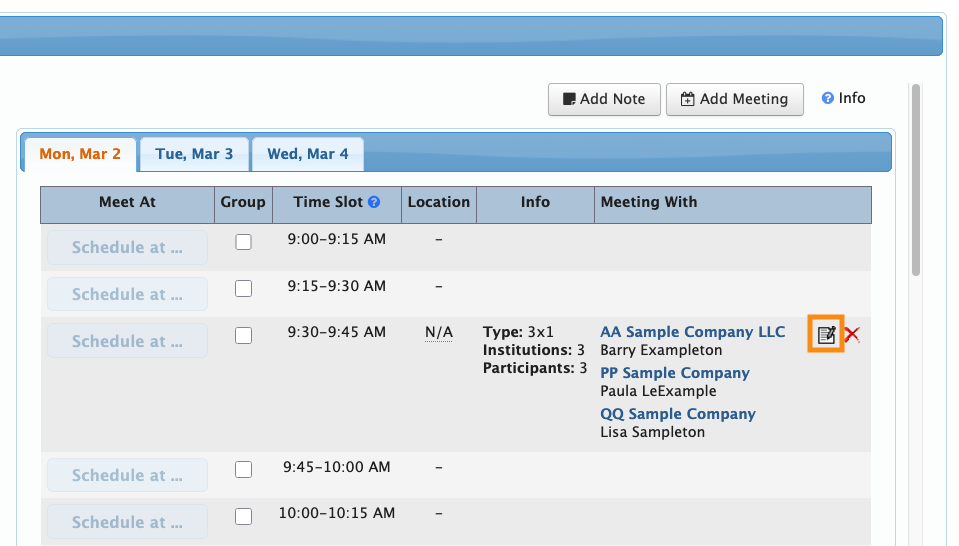
Task: Click the edit meeting pencil icon
Action: (826, 335)
